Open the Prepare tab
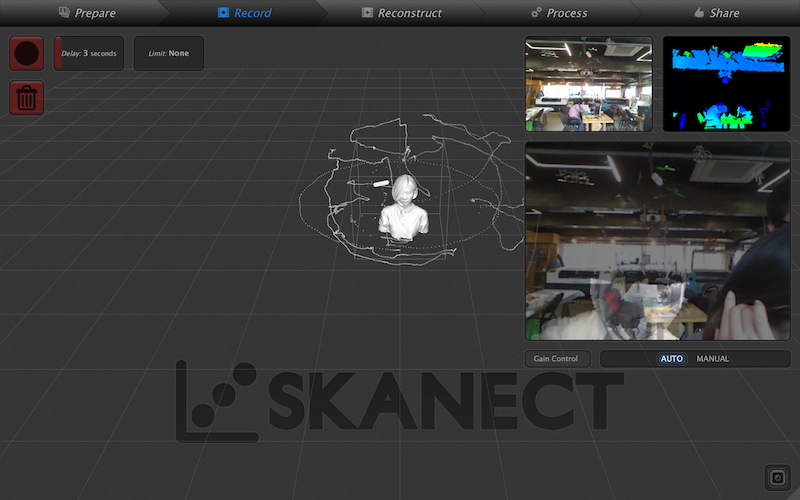This screenshot has width=800, height=500. [x=87, y=13]
